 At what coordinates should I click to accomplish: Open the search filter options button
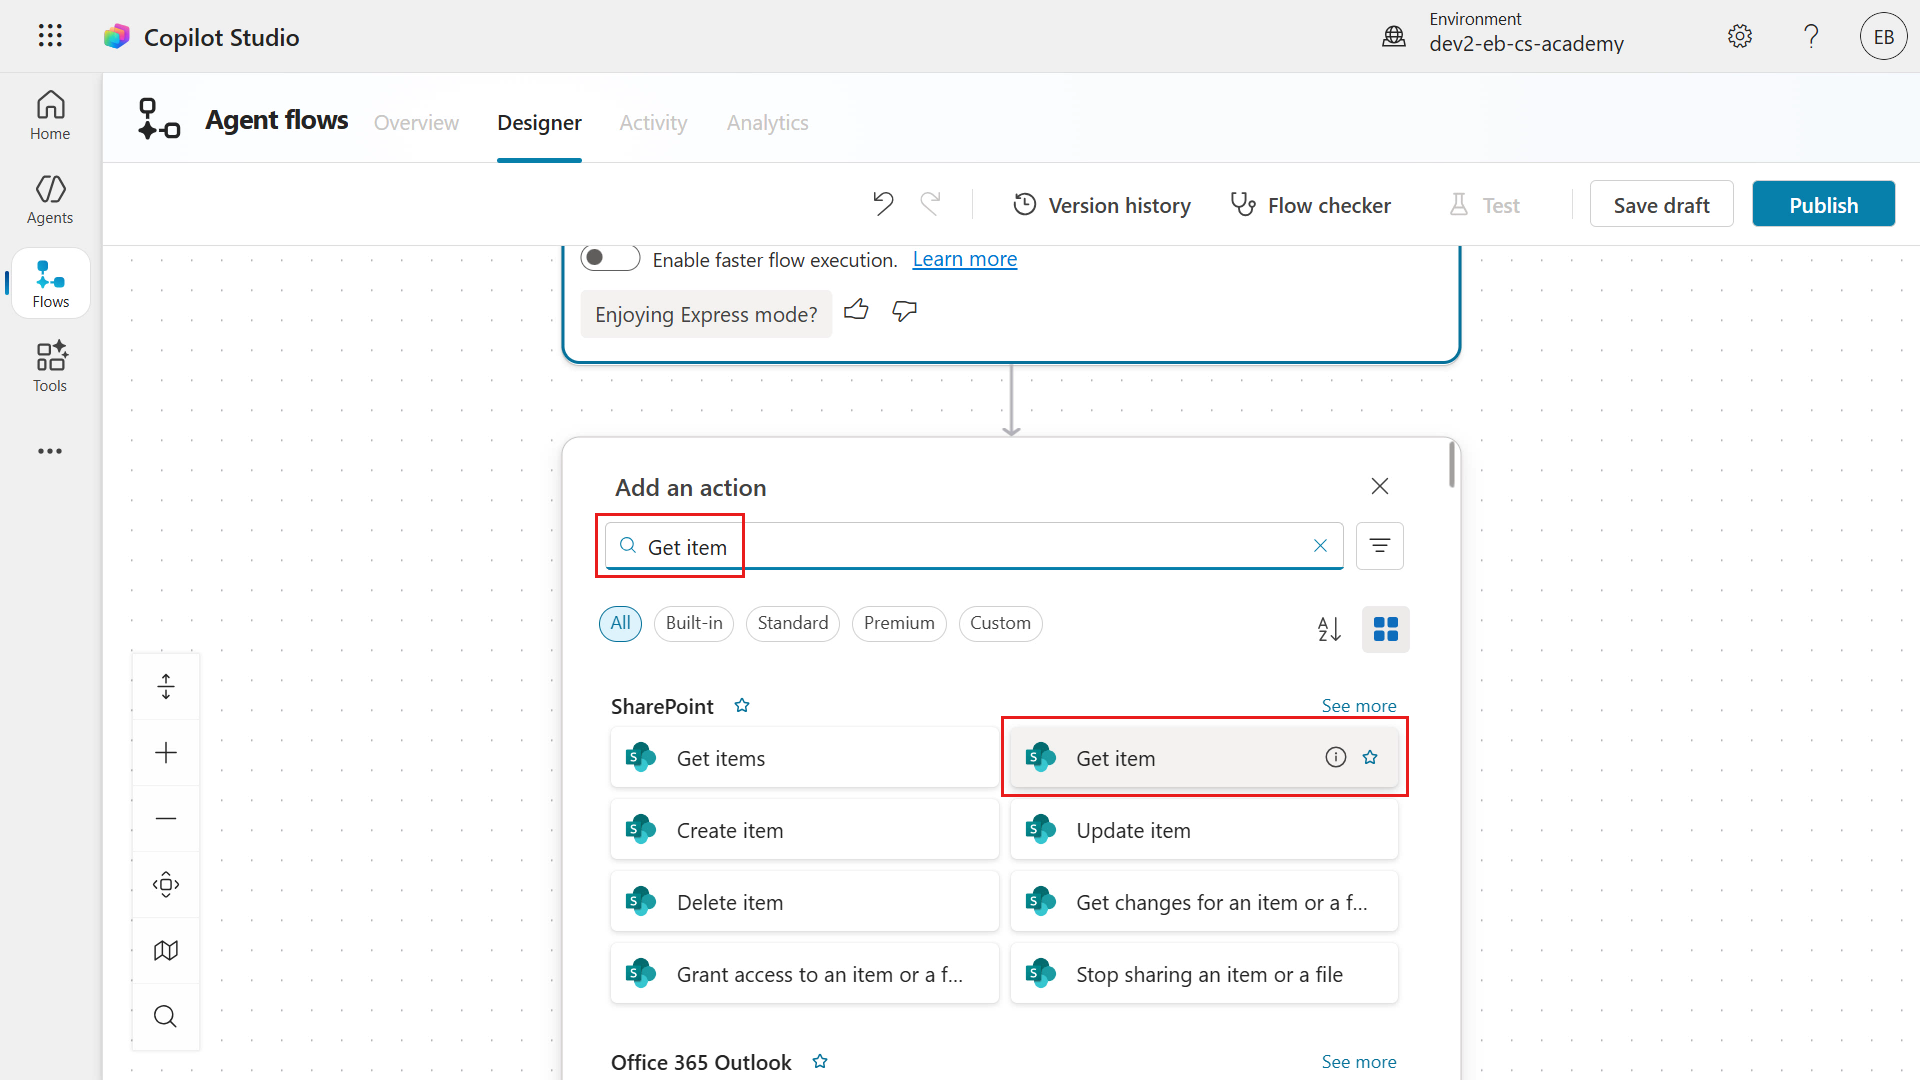1379,546
